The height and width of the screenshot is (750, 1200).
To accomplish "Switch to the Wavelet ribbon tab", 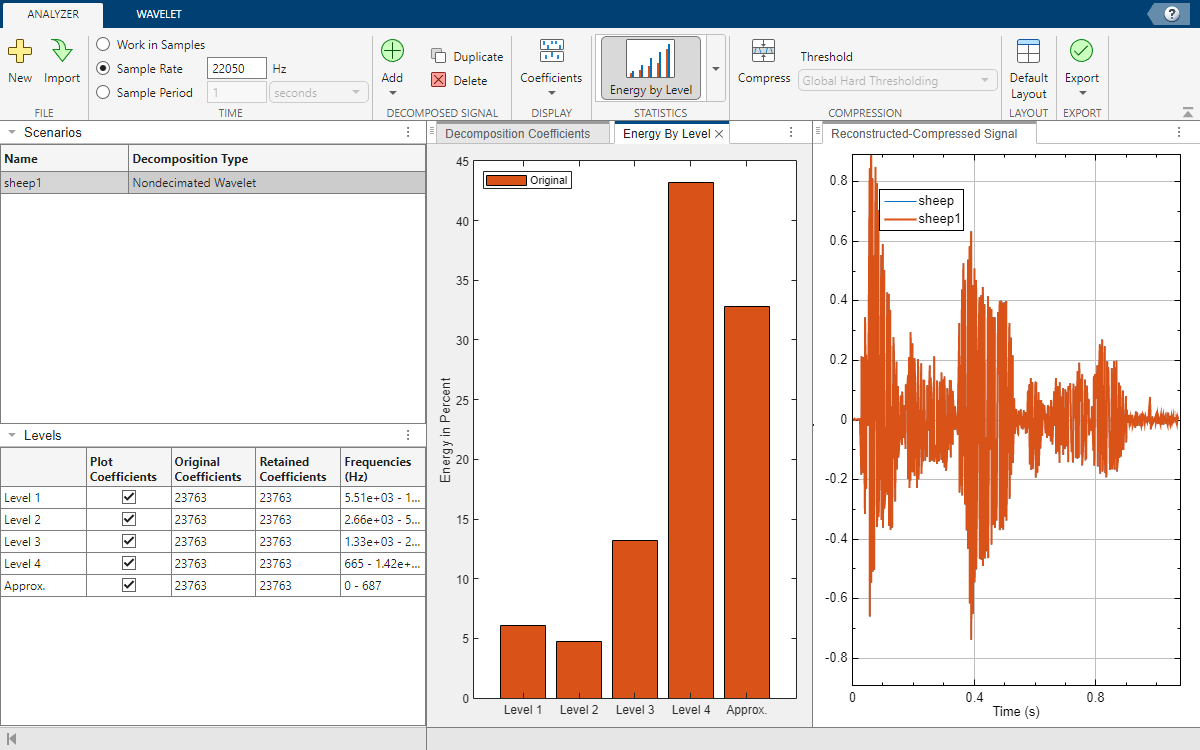I will [x=159, y=14].
